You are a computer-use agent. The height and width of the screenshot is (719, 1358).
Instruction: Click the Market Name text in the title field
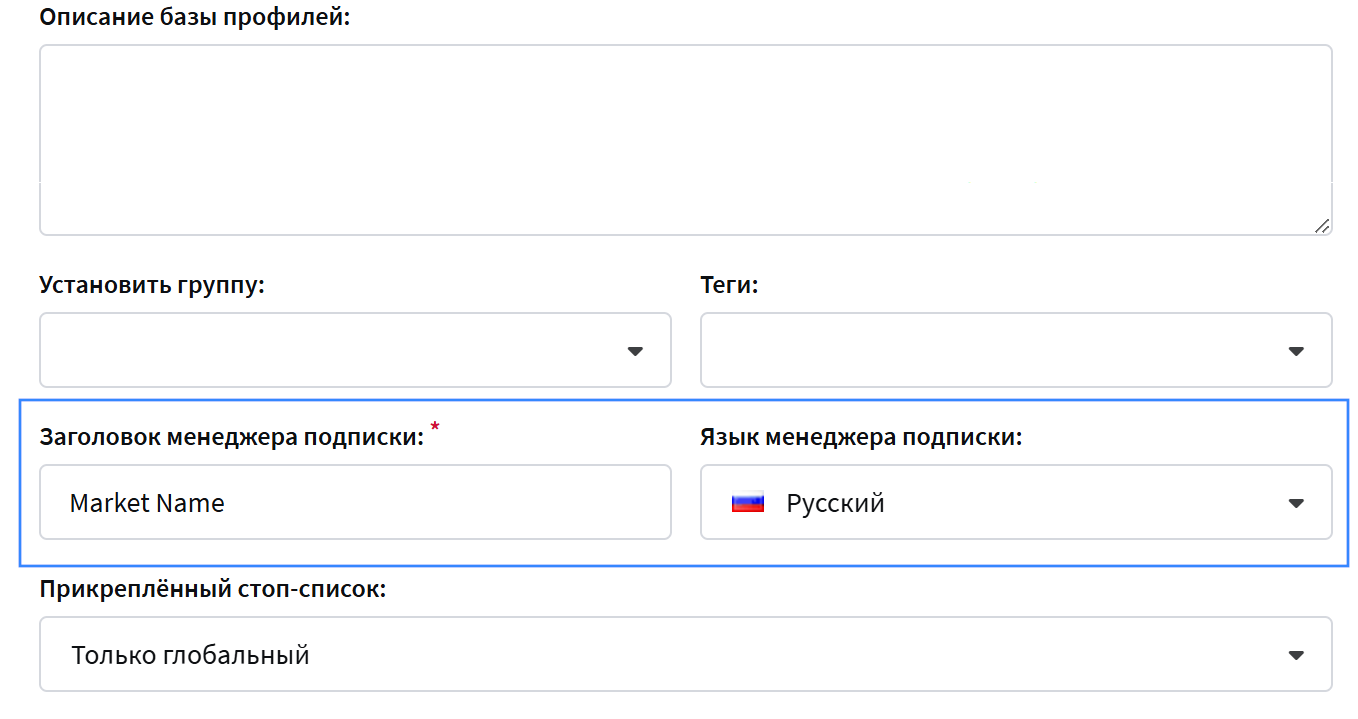coord(147,503)
